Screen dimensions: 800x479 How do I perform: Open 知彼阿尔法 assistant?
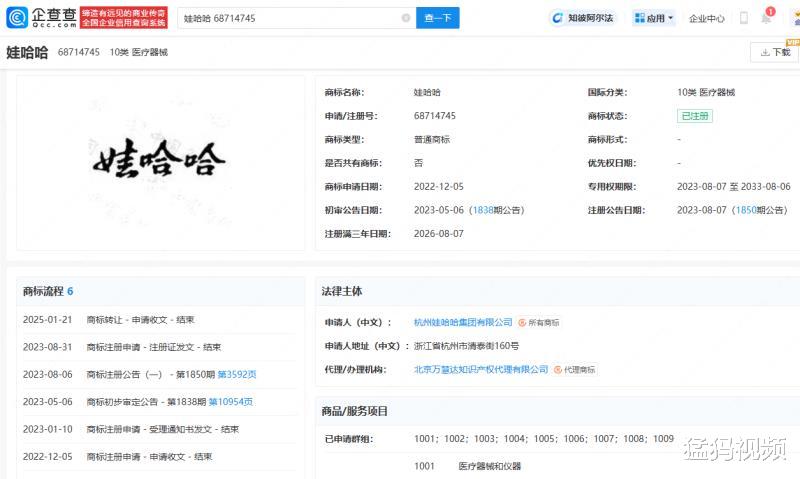[583, 18]
